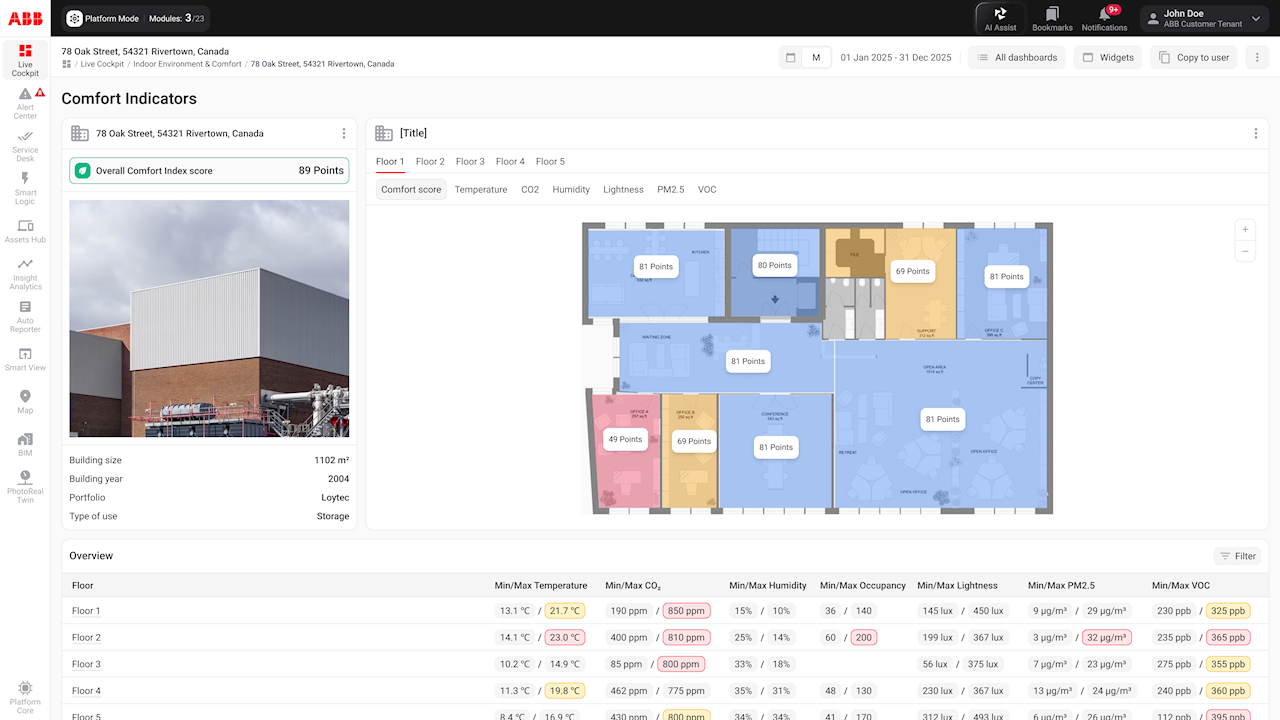Image resolution: width=1280 pixels, height=720 pixels.
Task: Open Map in sidebar
Action: click(25, 402)
